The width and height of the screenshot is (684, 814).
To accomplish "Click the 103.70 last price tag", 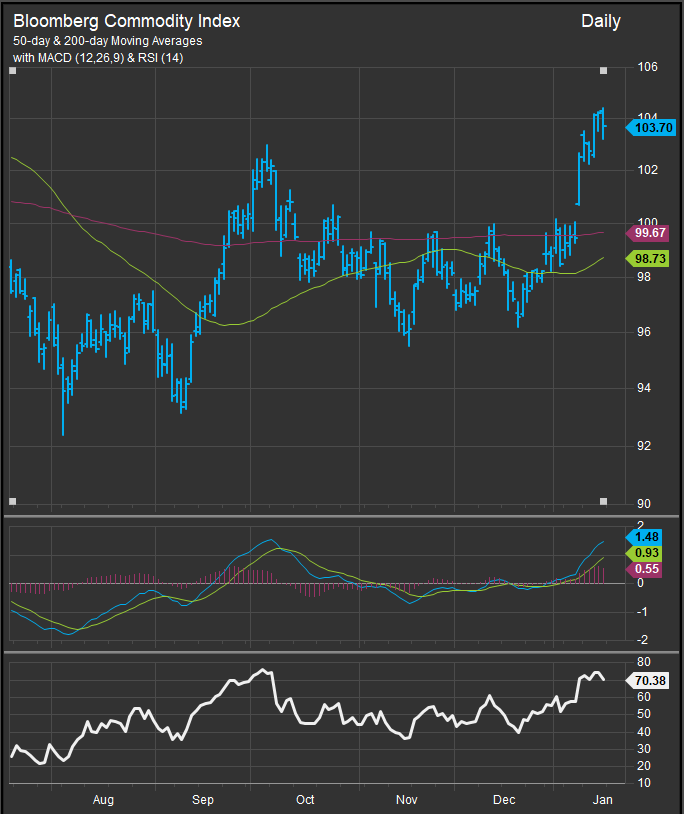I will coord(651,127).
